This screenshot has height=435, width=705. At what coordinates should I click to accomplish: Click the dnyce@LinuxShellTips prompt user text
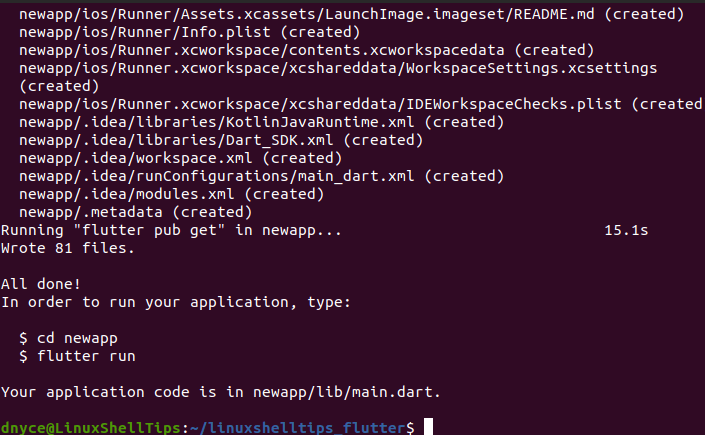click(91, 427)
